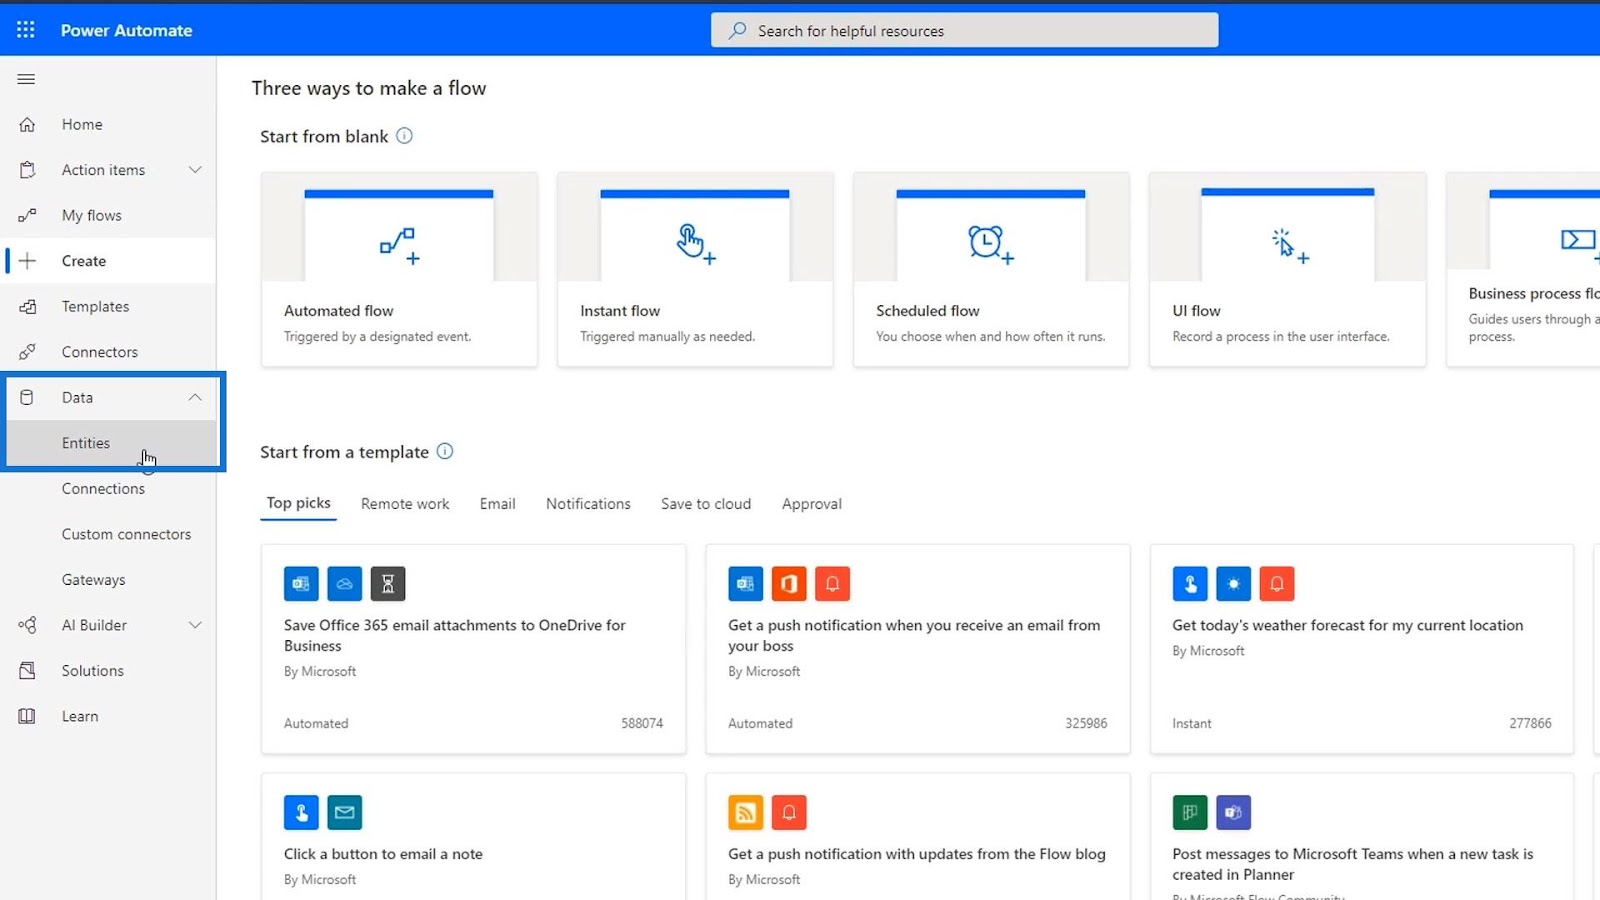Screen dimensions: 1600x900
Task: Create an Automated flow from blank
Action: click(399, 269)
